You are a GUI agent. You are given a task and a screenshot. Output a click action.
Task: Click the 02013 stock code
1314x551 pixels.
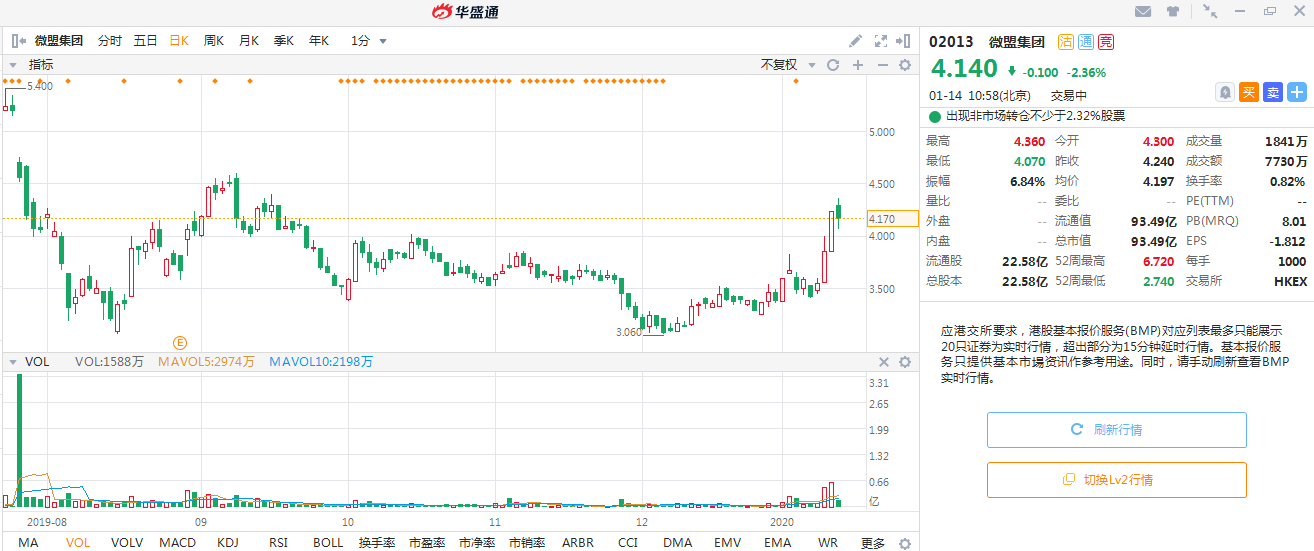952,42
